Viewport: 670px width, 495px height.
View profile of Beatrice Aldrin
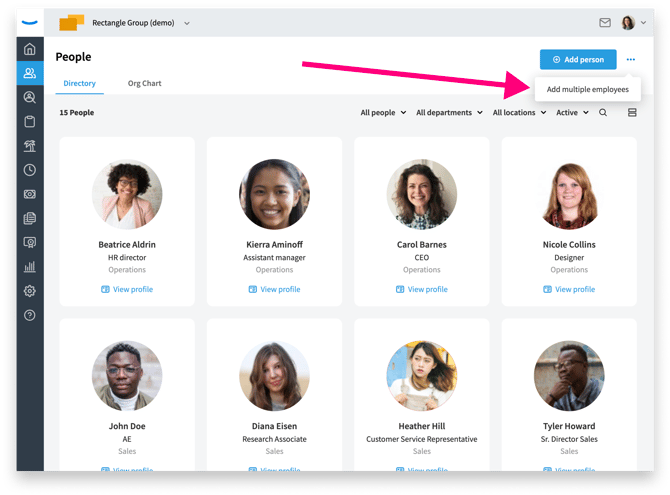click(127, 289)
